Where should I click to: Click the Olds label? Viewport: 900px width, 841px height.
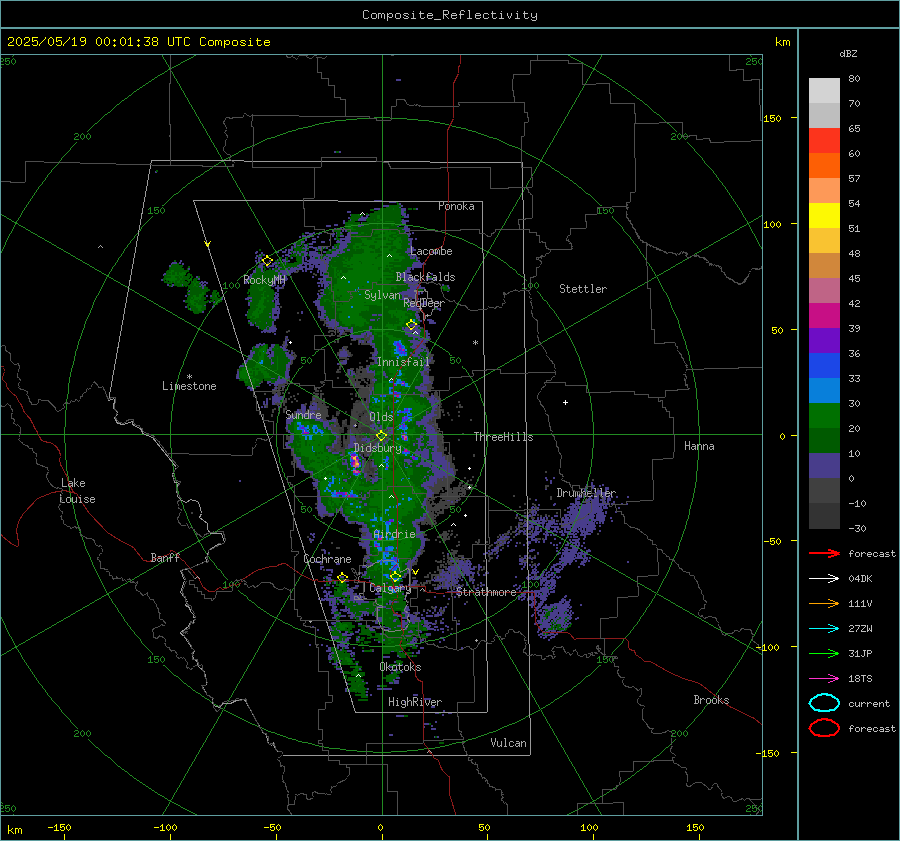point(381,417)
